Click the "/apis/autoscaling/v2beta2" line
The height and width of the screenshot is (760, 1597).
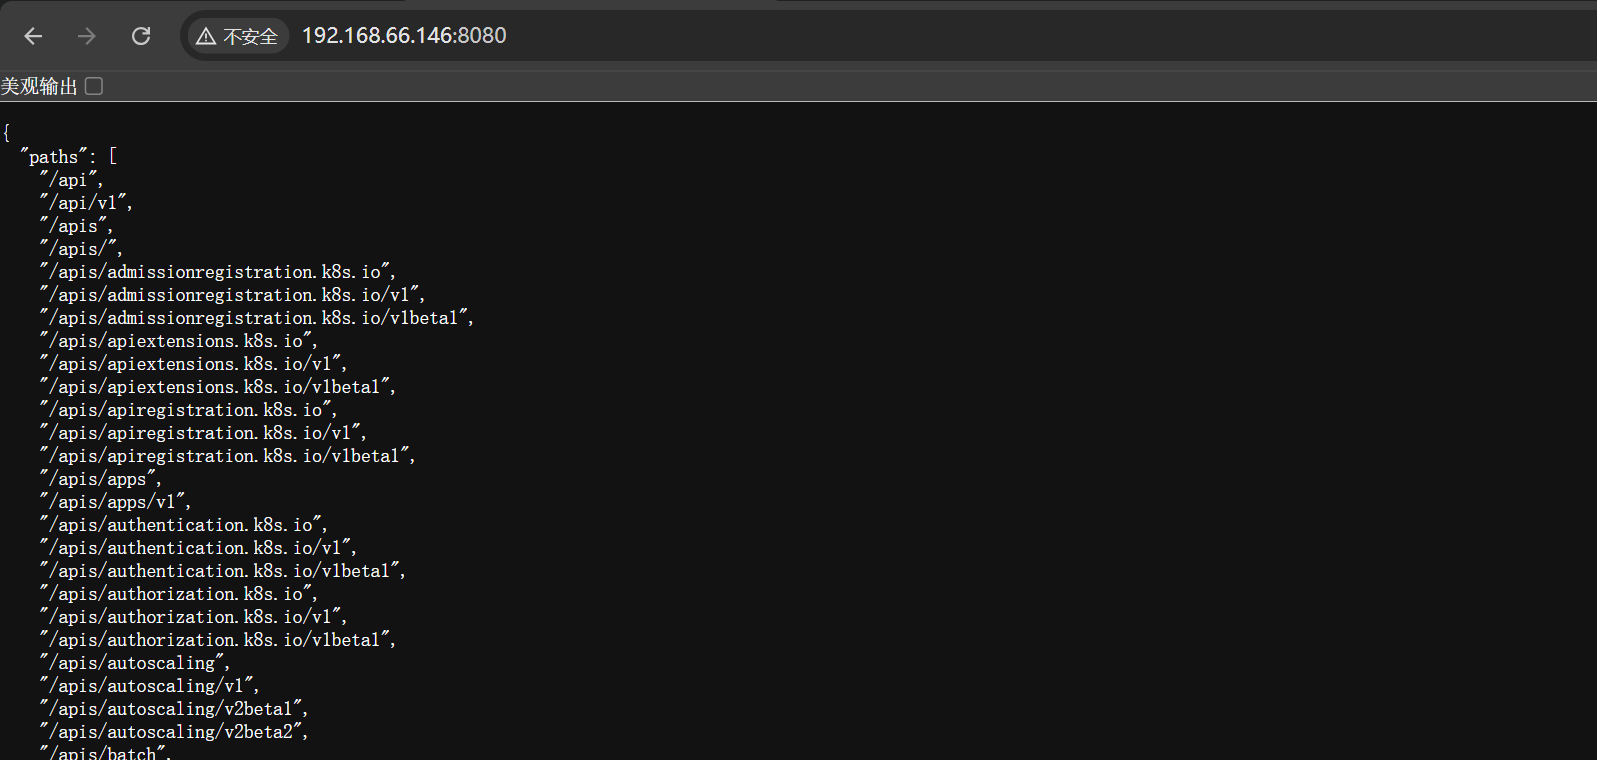(x=173, y=732)
